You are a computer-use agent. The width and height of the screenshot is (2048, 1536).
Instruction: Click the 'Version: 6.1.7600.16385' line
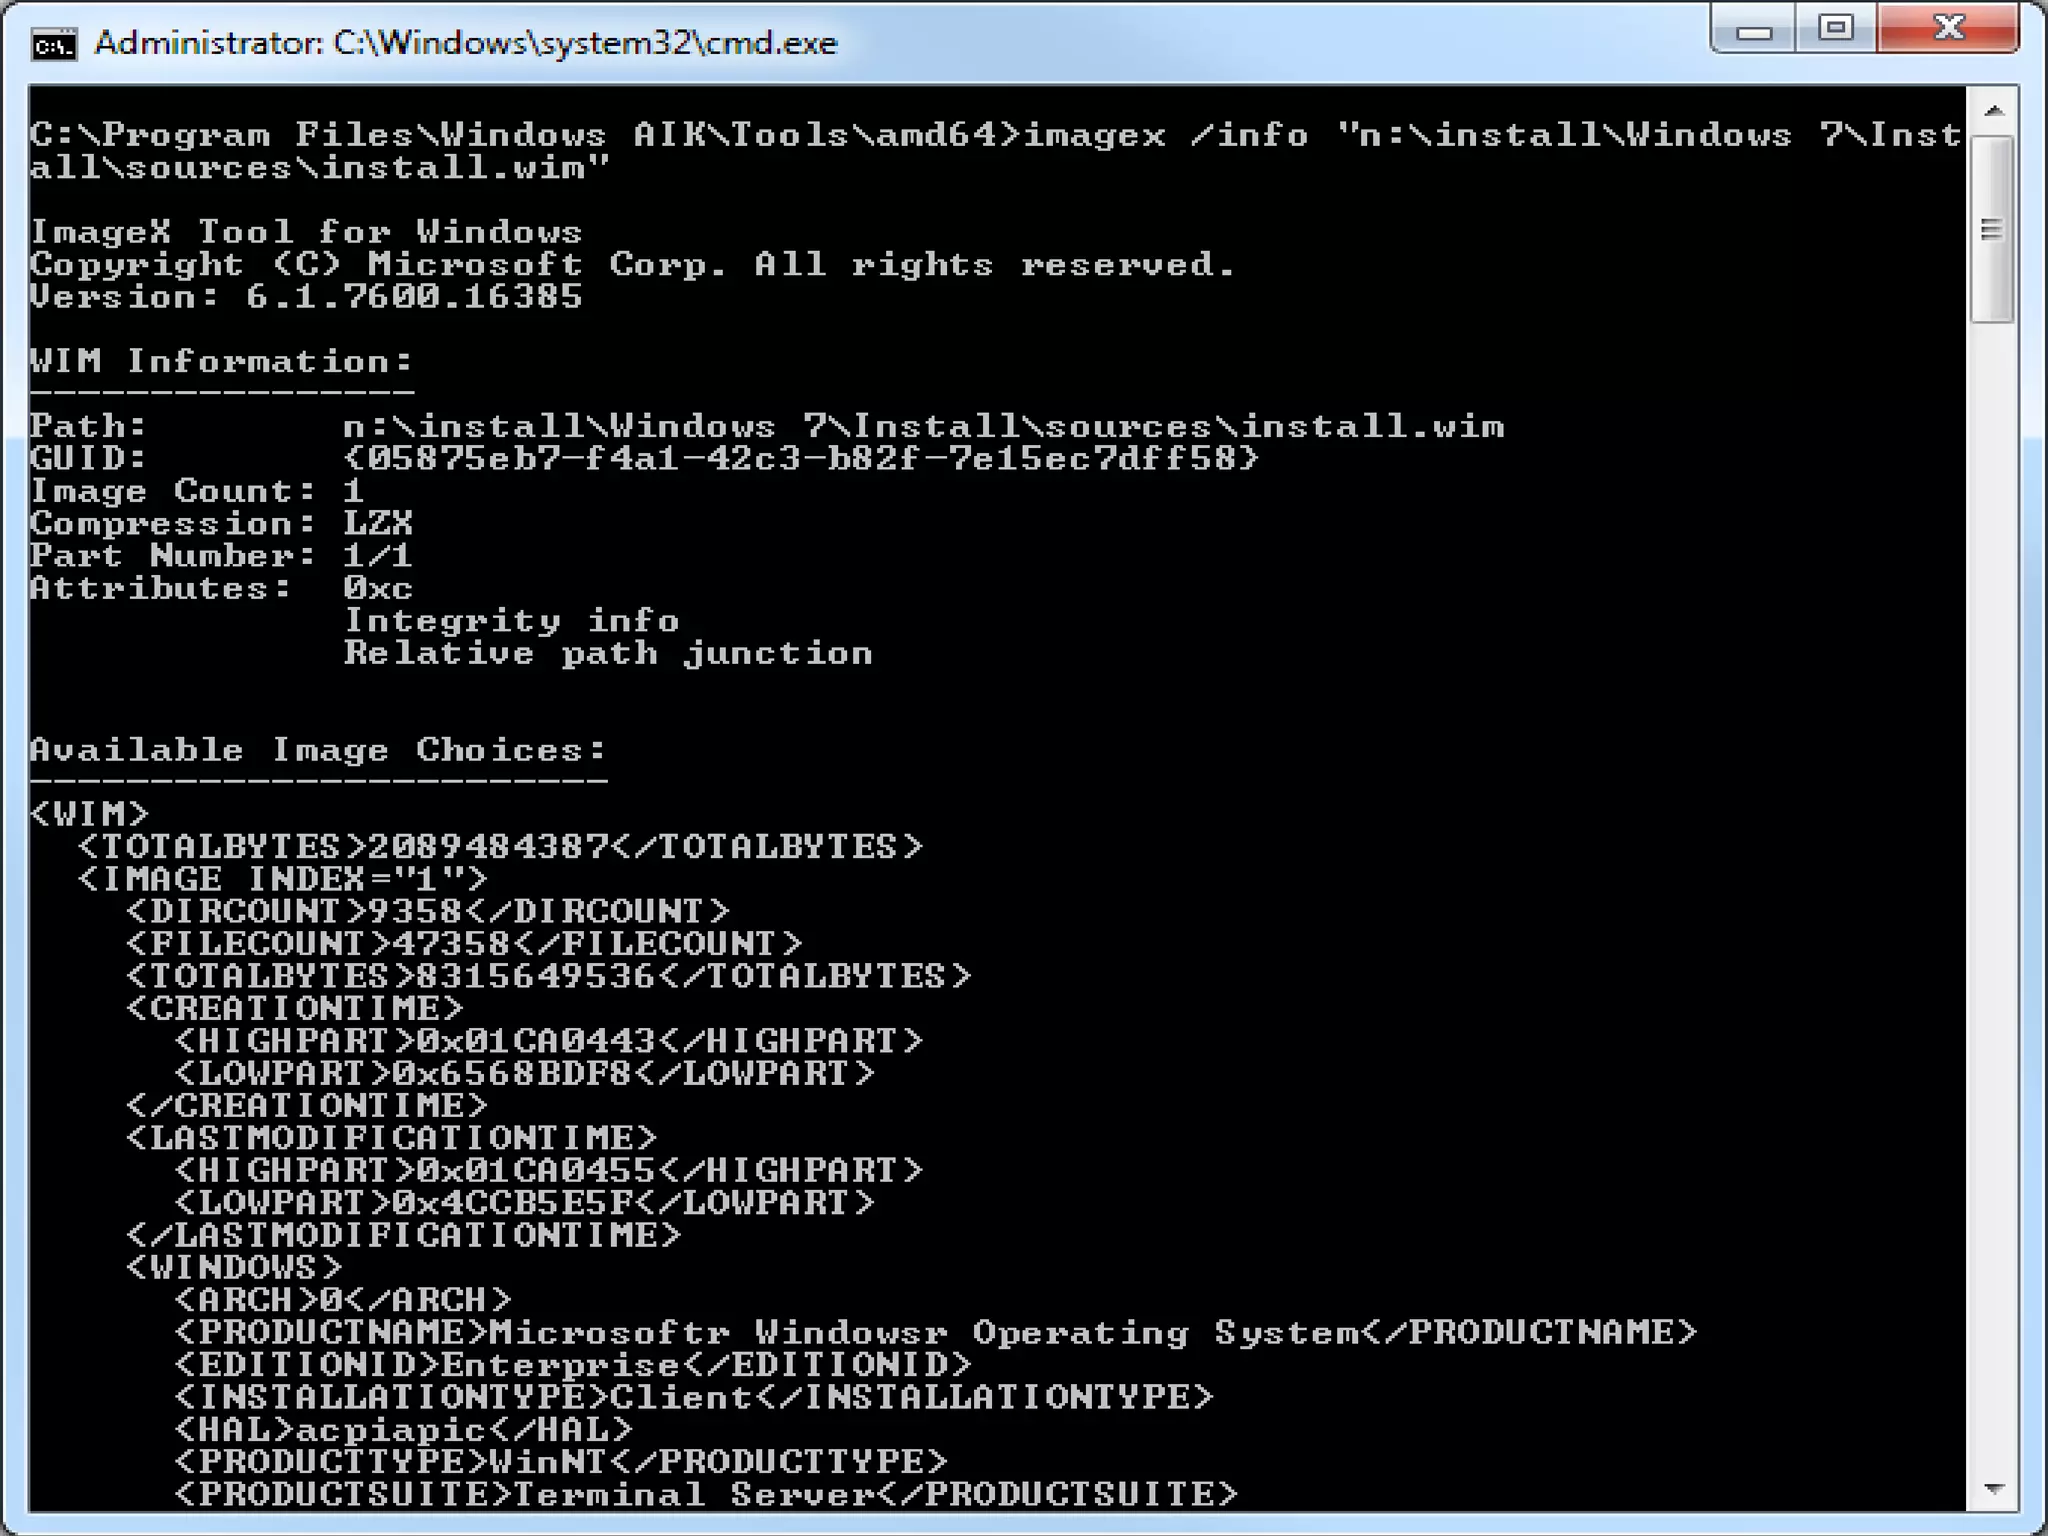click(306, 297)
